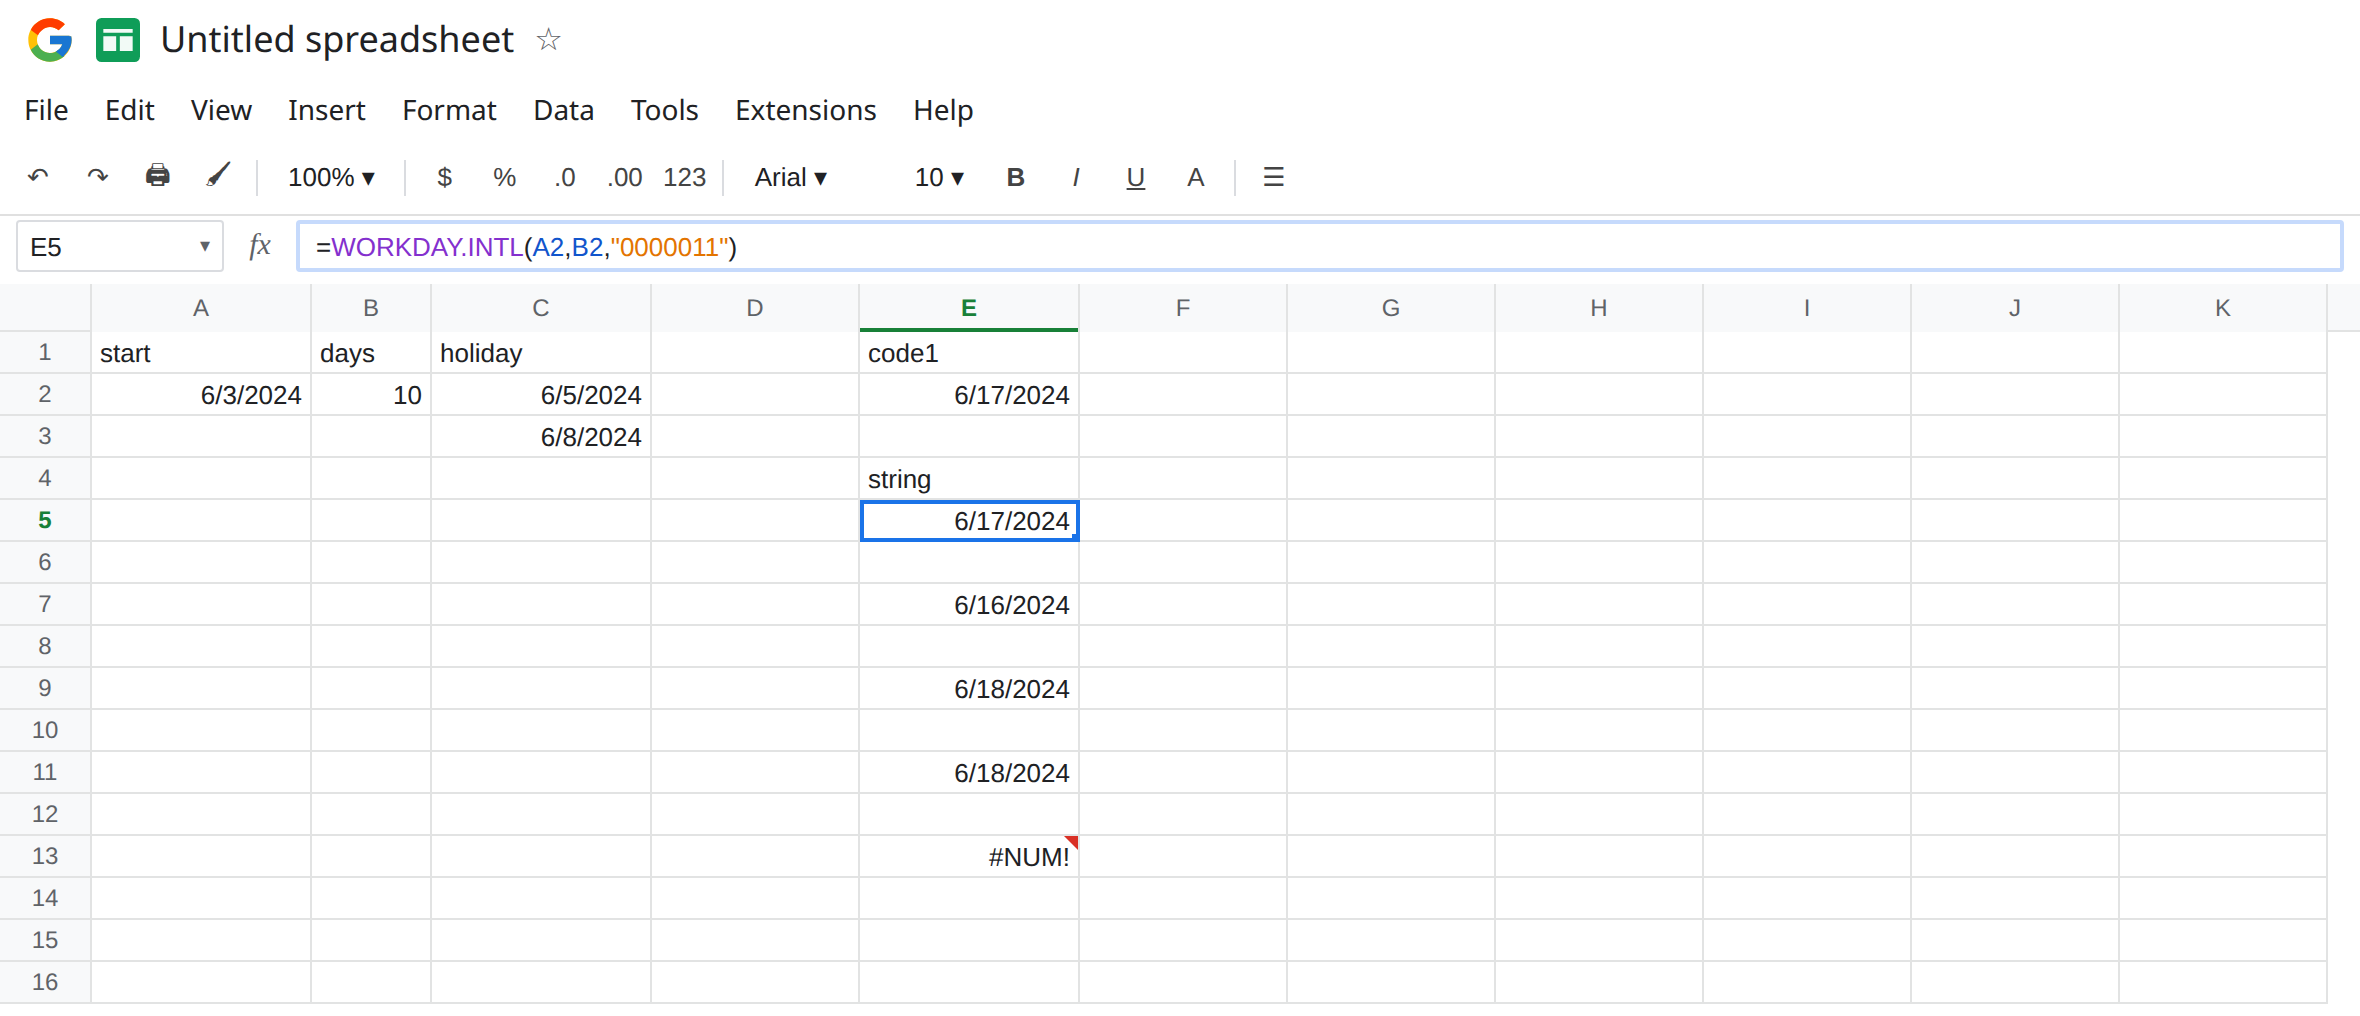Select cell E9 showing 6/18/2024

point(969,689)
